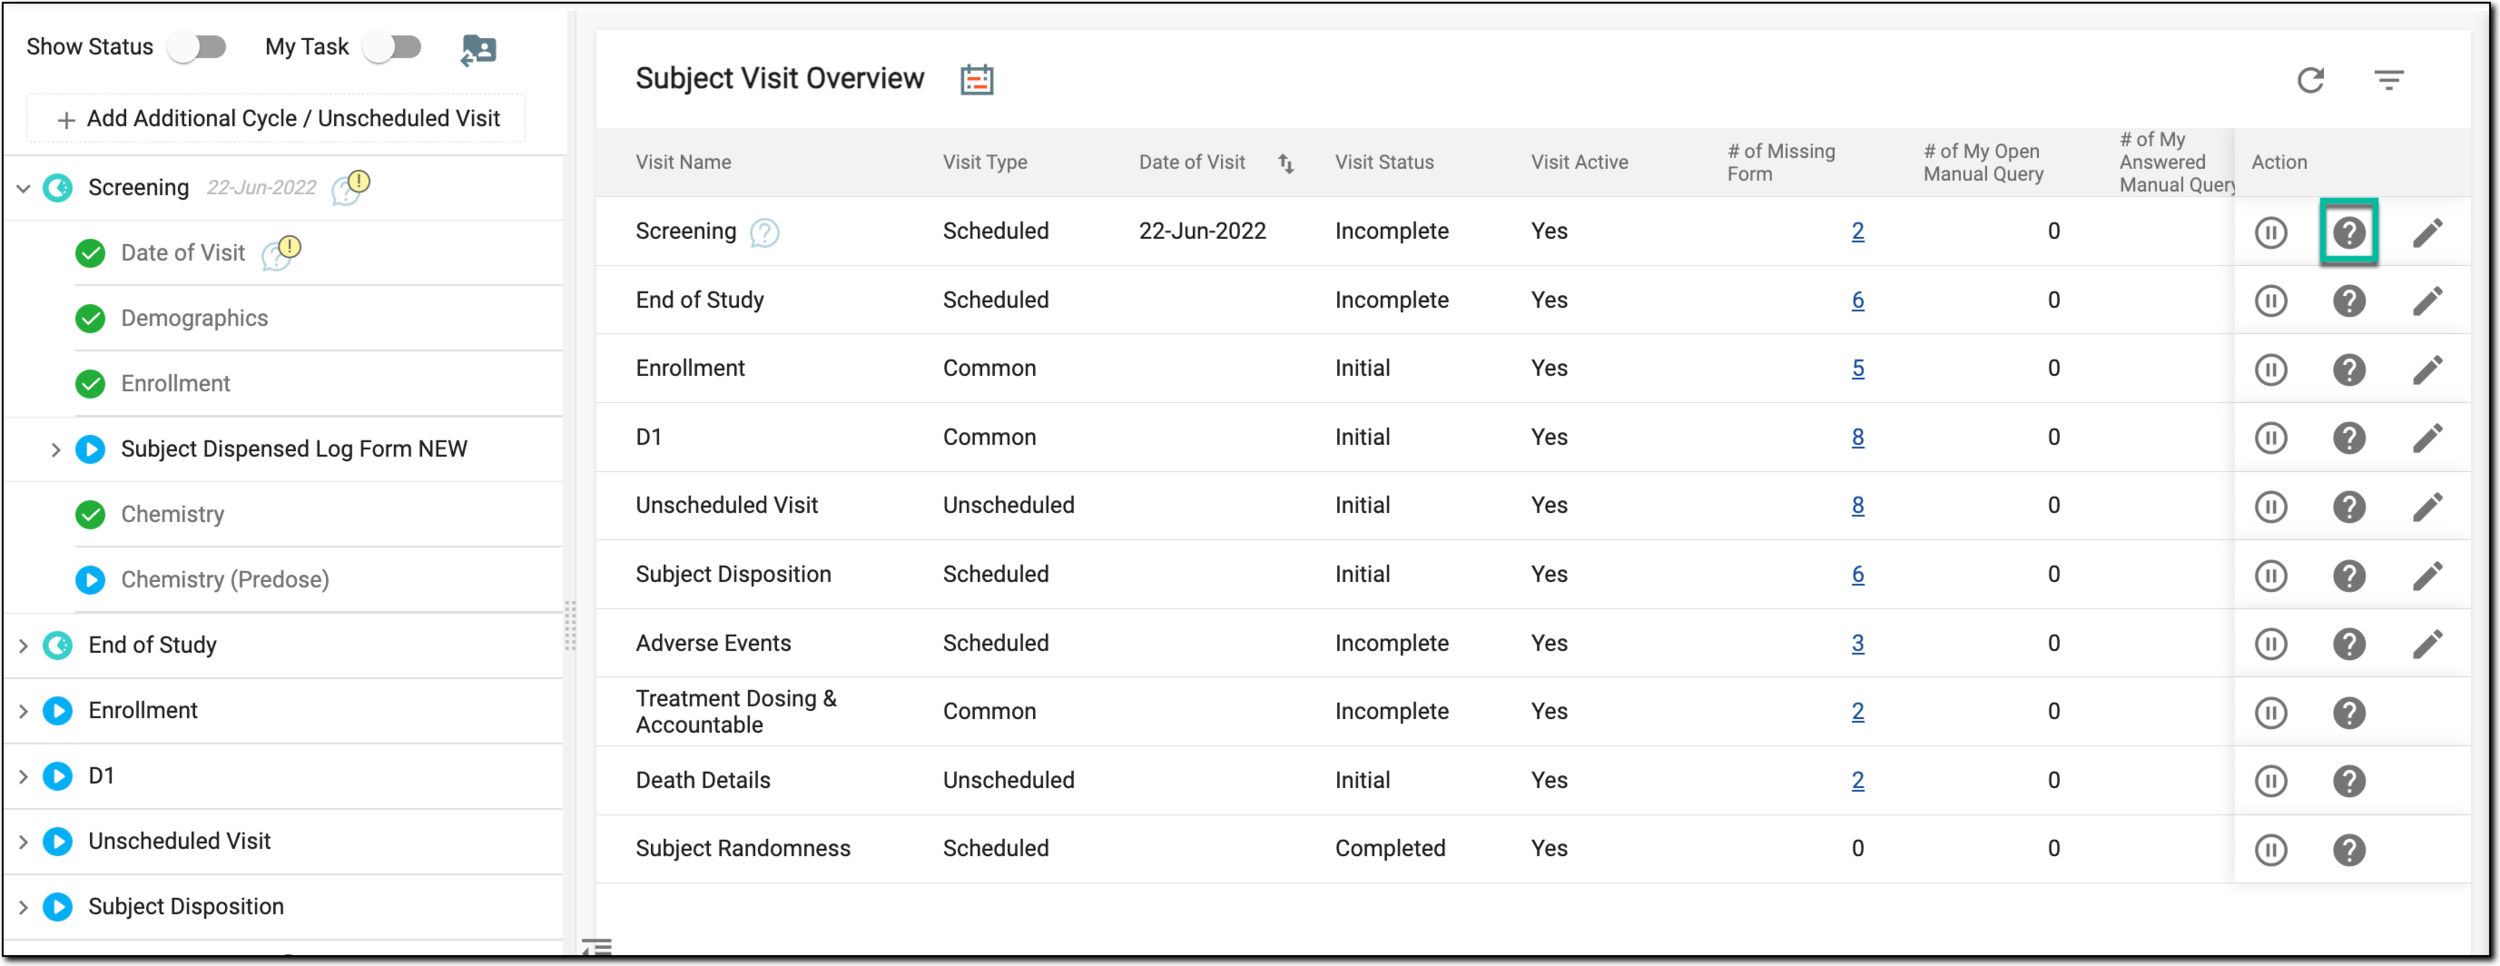The width and height of the screenshot is (2500, 966).
Task: Select the Chemistry form
Action: [172, 515]
